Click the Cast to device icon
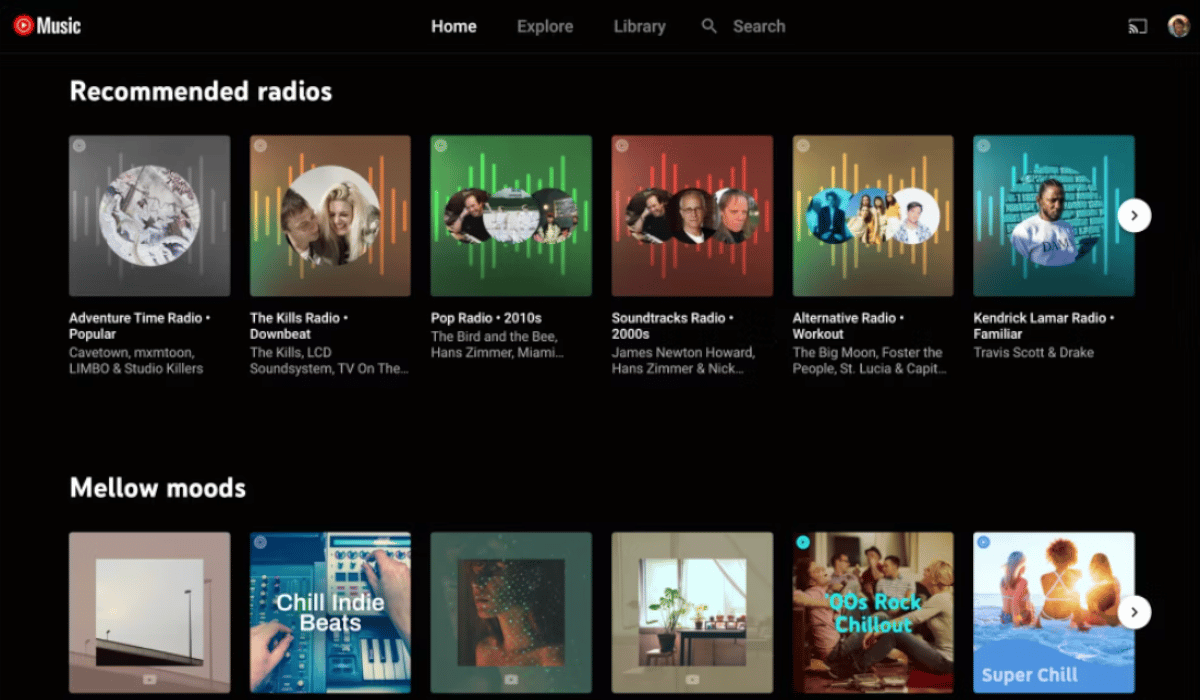This screenshot has height=700, width=1200. [1137, 27]
